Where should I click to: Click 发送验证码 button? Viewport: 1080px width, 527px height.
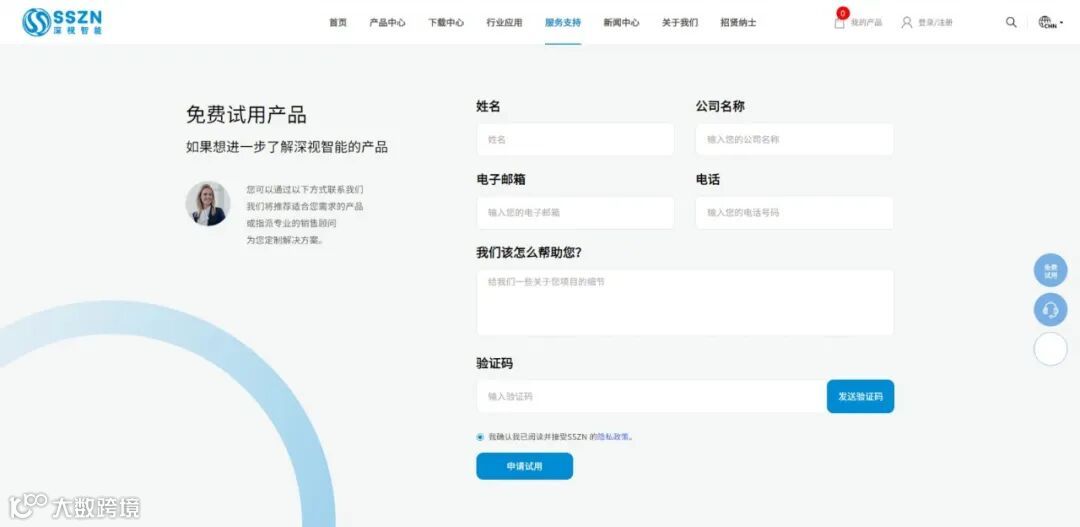click(x=860, y=397)
